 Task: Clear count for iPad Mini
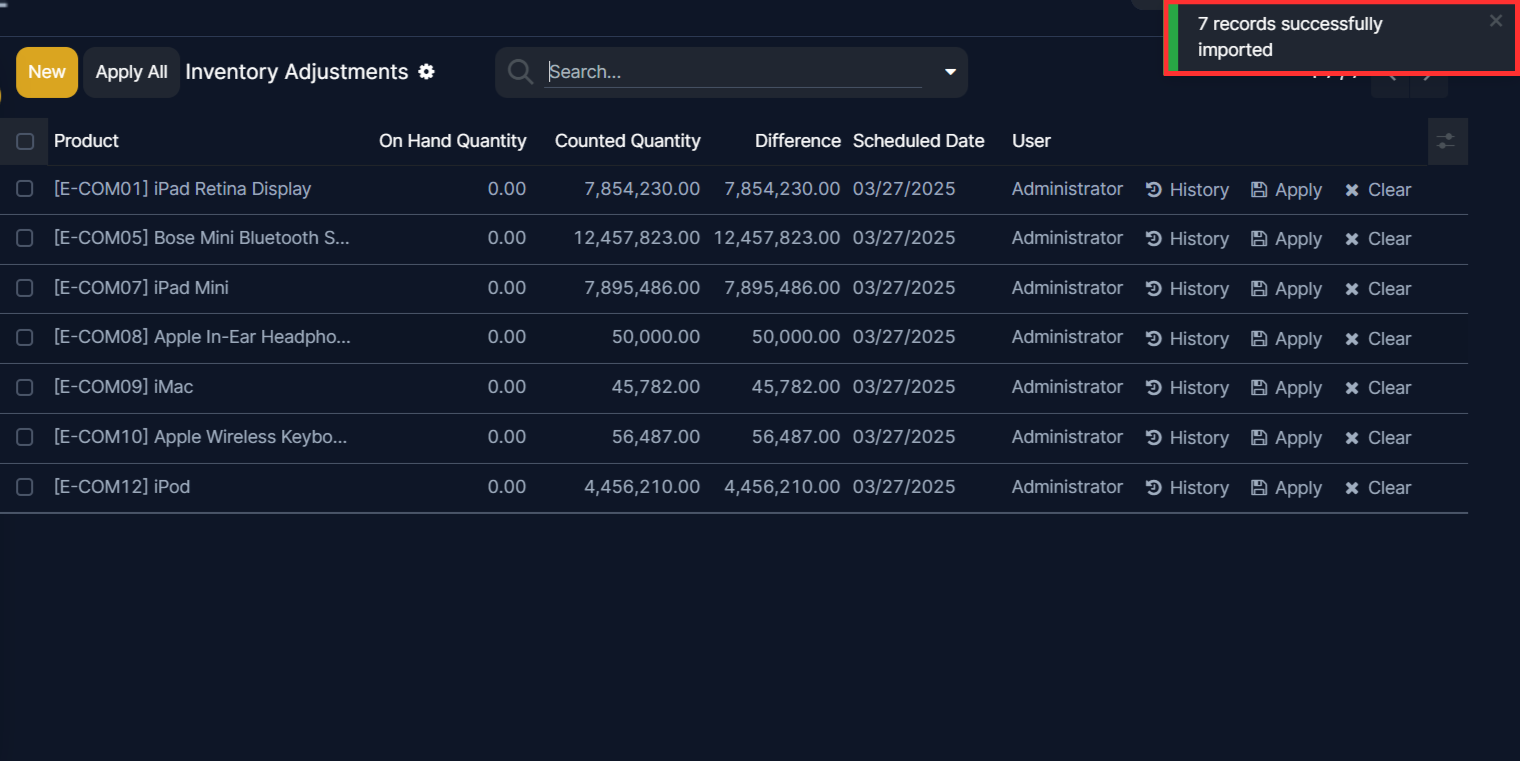pyautogui.click(x=1378, y=289)
